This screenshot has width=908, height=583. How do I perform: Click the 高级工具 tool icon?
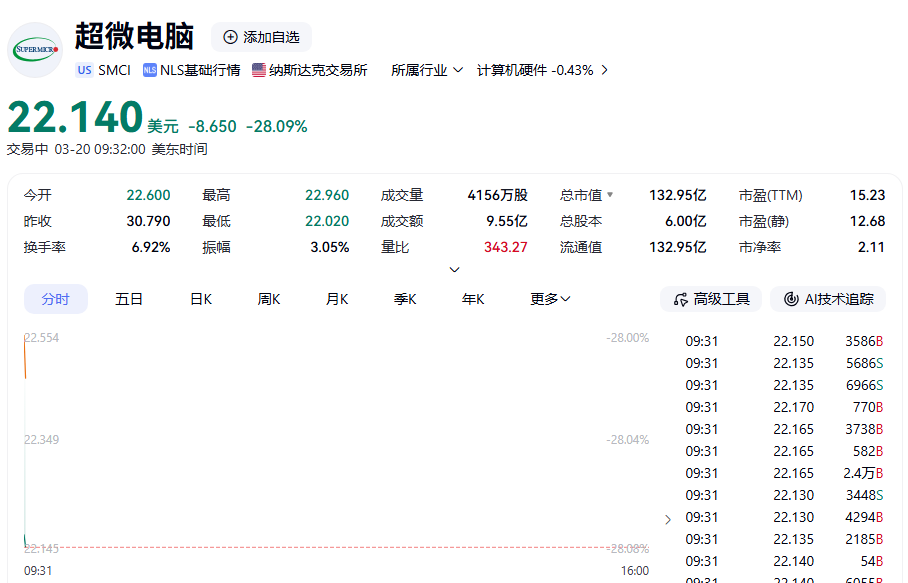click(x=680, y=299)
